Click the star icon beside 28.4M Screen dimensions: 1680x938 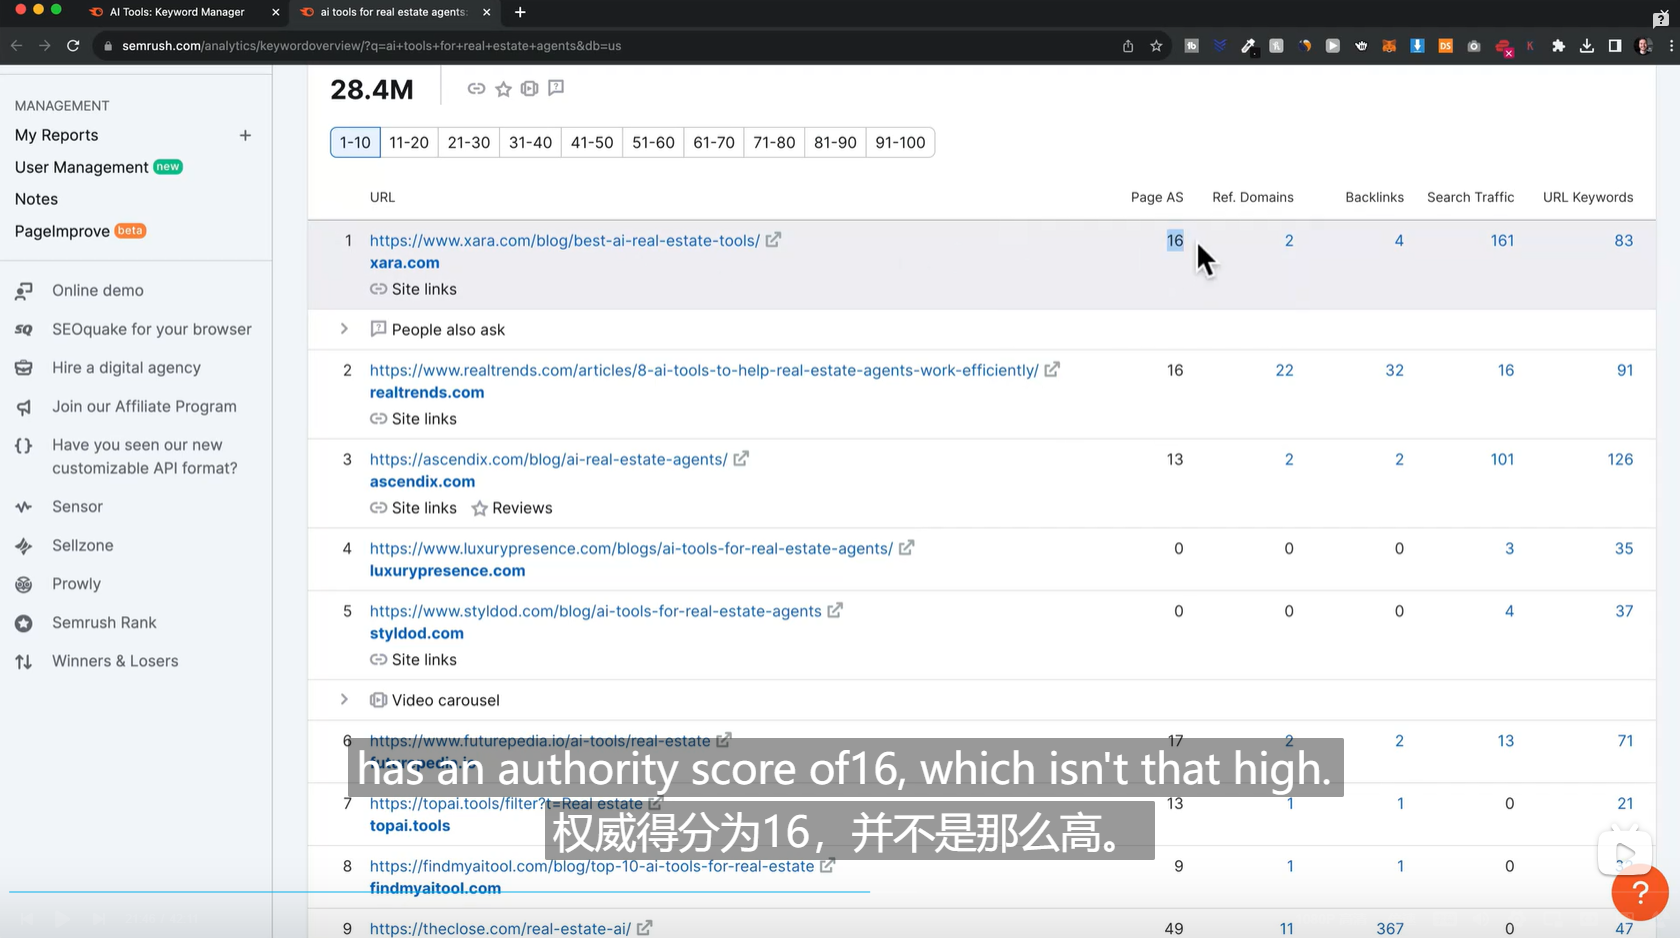(x=503, y=89)
